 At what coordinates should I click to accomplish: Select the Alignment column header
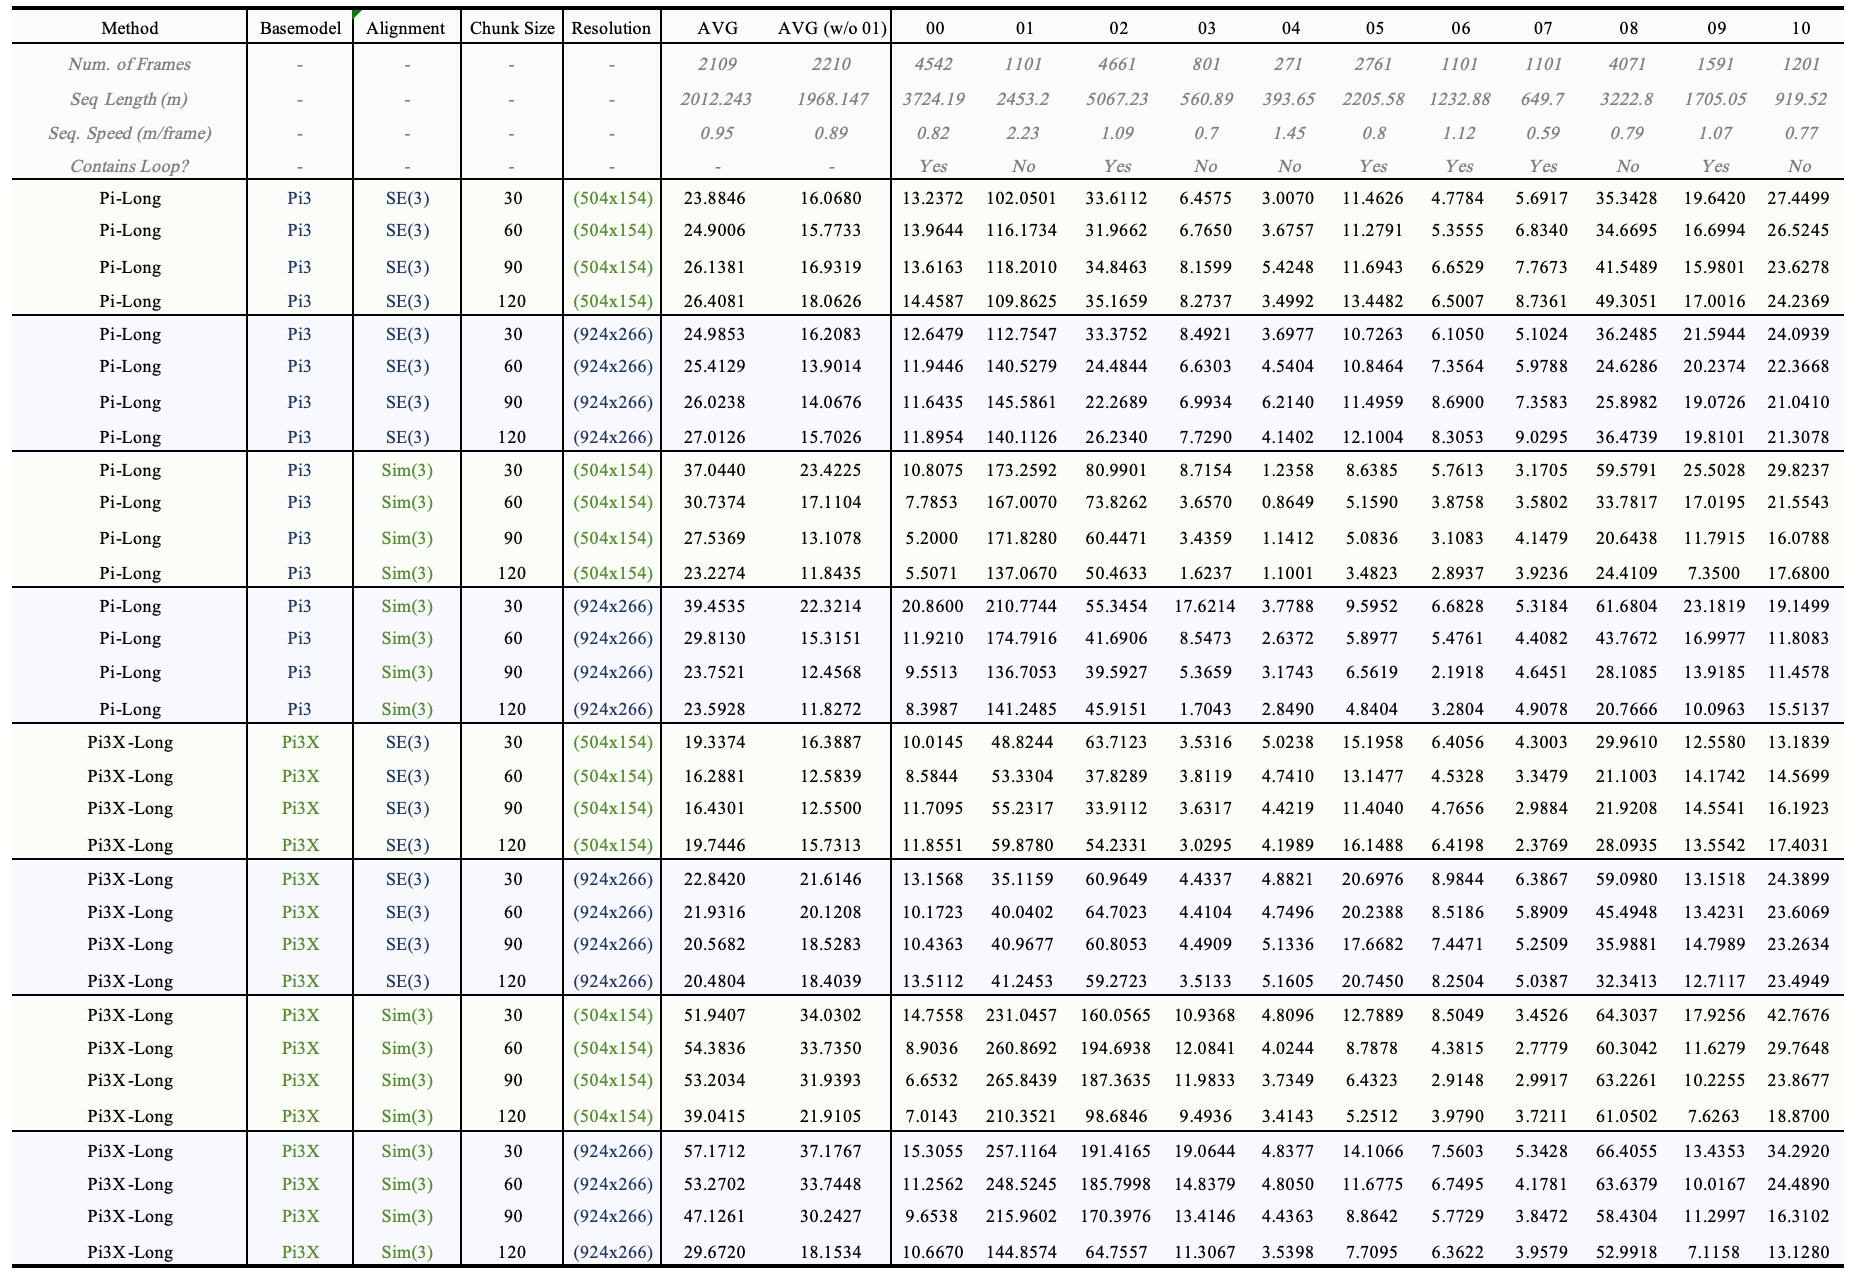406,28
